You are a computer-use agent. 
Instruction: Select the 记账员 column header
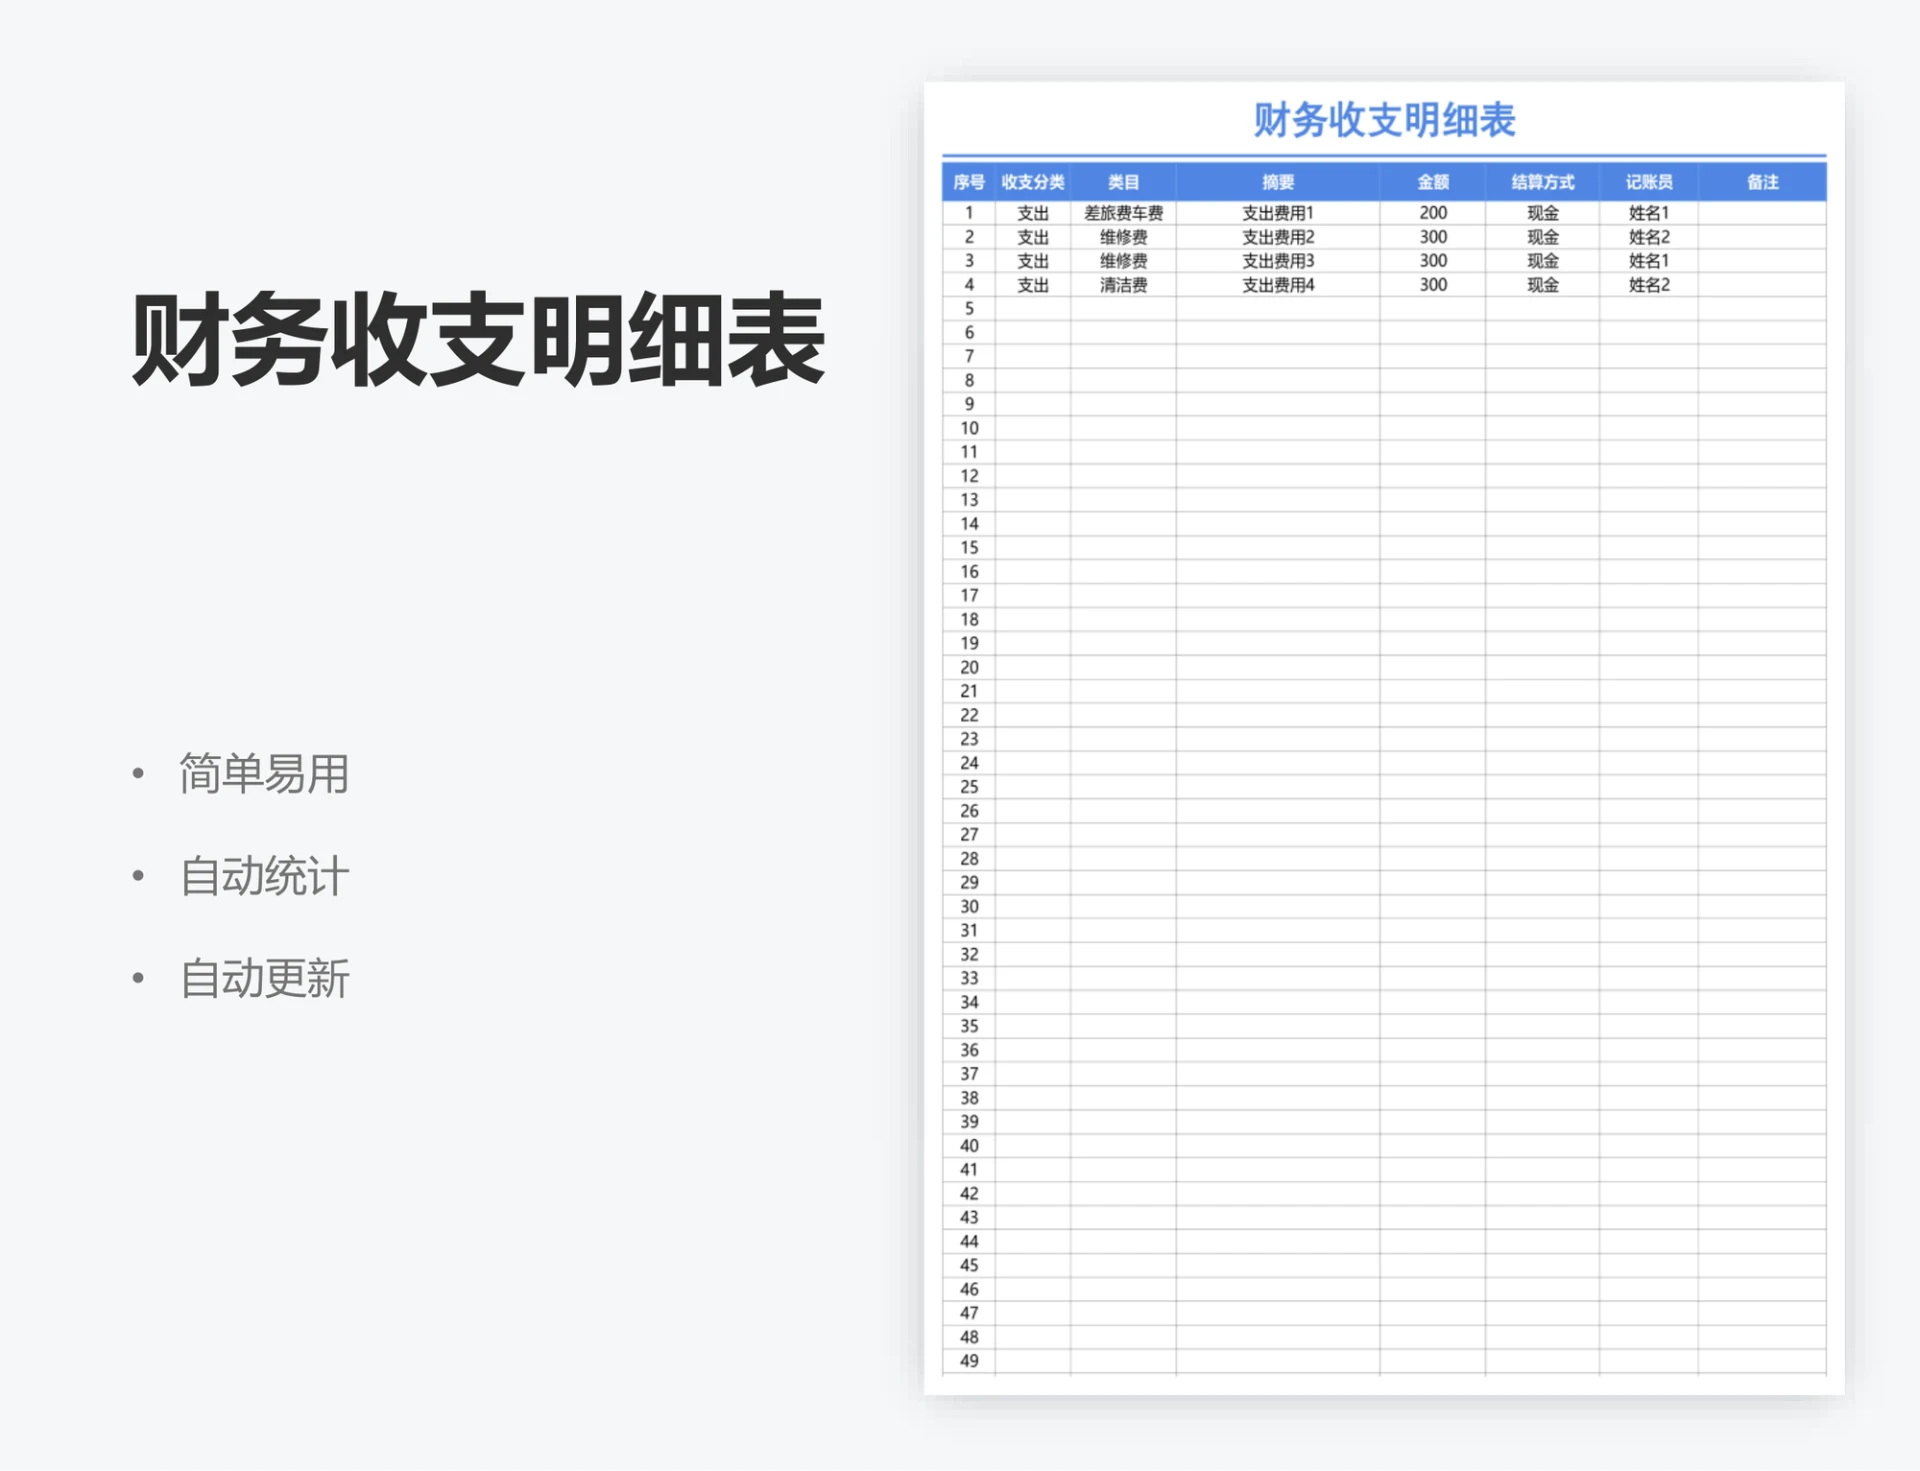(x=1650, y=181)
